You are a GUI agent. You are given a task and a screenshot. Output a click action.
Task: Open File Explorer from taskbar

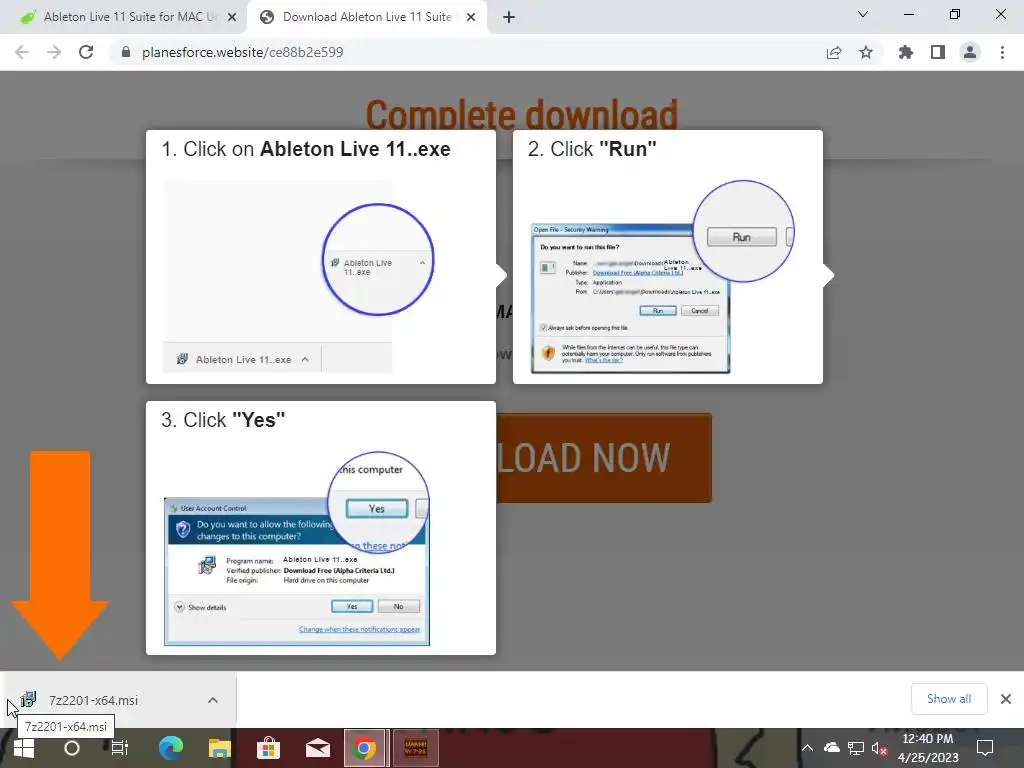[x=219, y=748]
